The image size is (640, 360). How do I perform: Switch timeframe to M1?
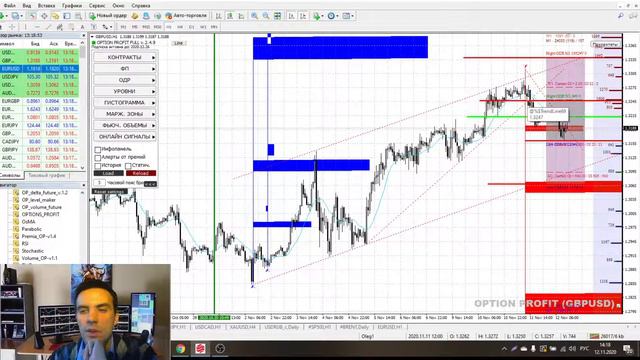pos(123,27)
